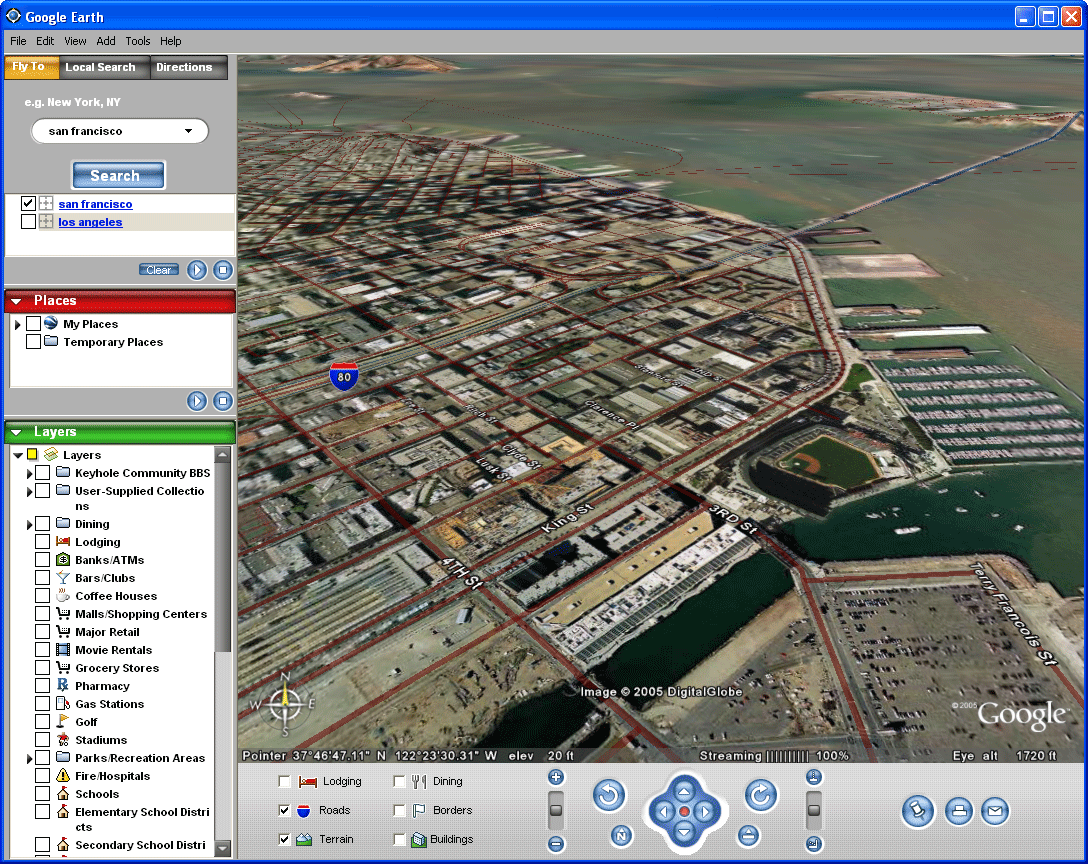Expand the Dining layer folder
Image resolution: width=1088 pixels, height=864 pixels.
(29, 524)
